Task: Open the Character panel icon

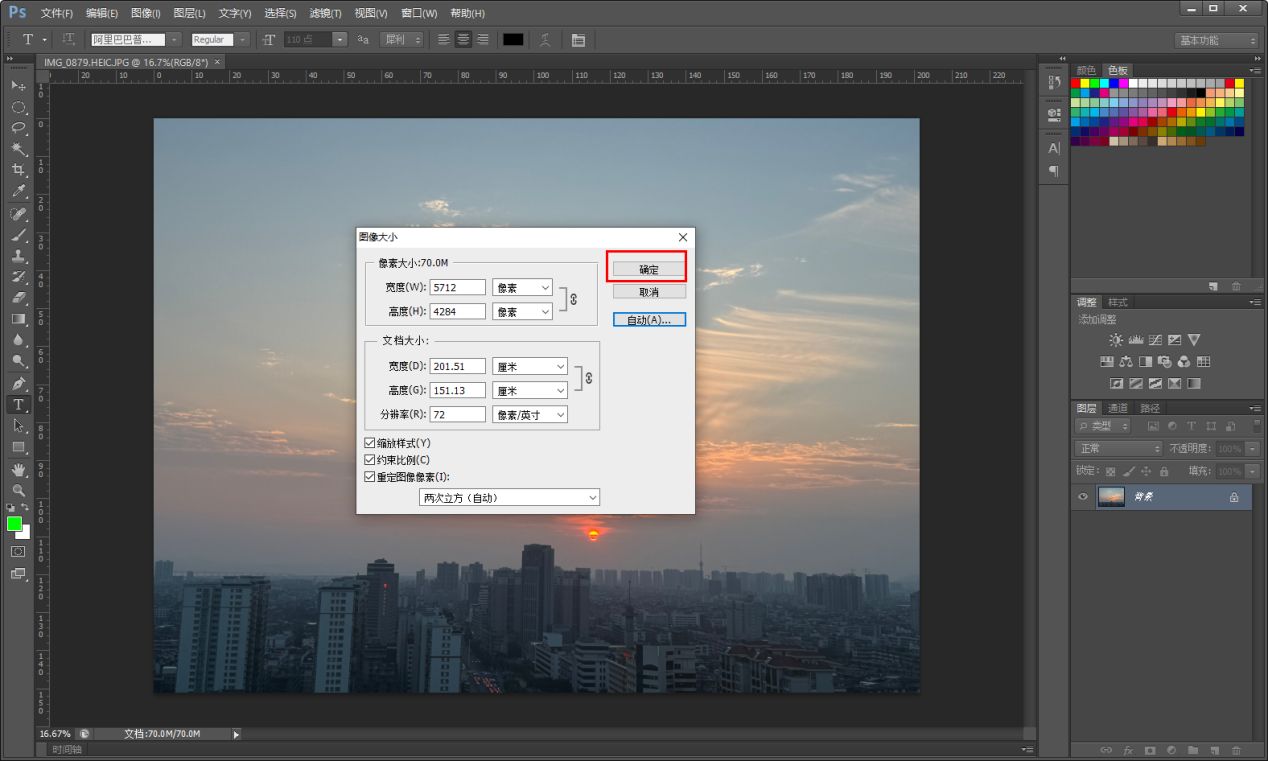Action: coord(1054,148)
